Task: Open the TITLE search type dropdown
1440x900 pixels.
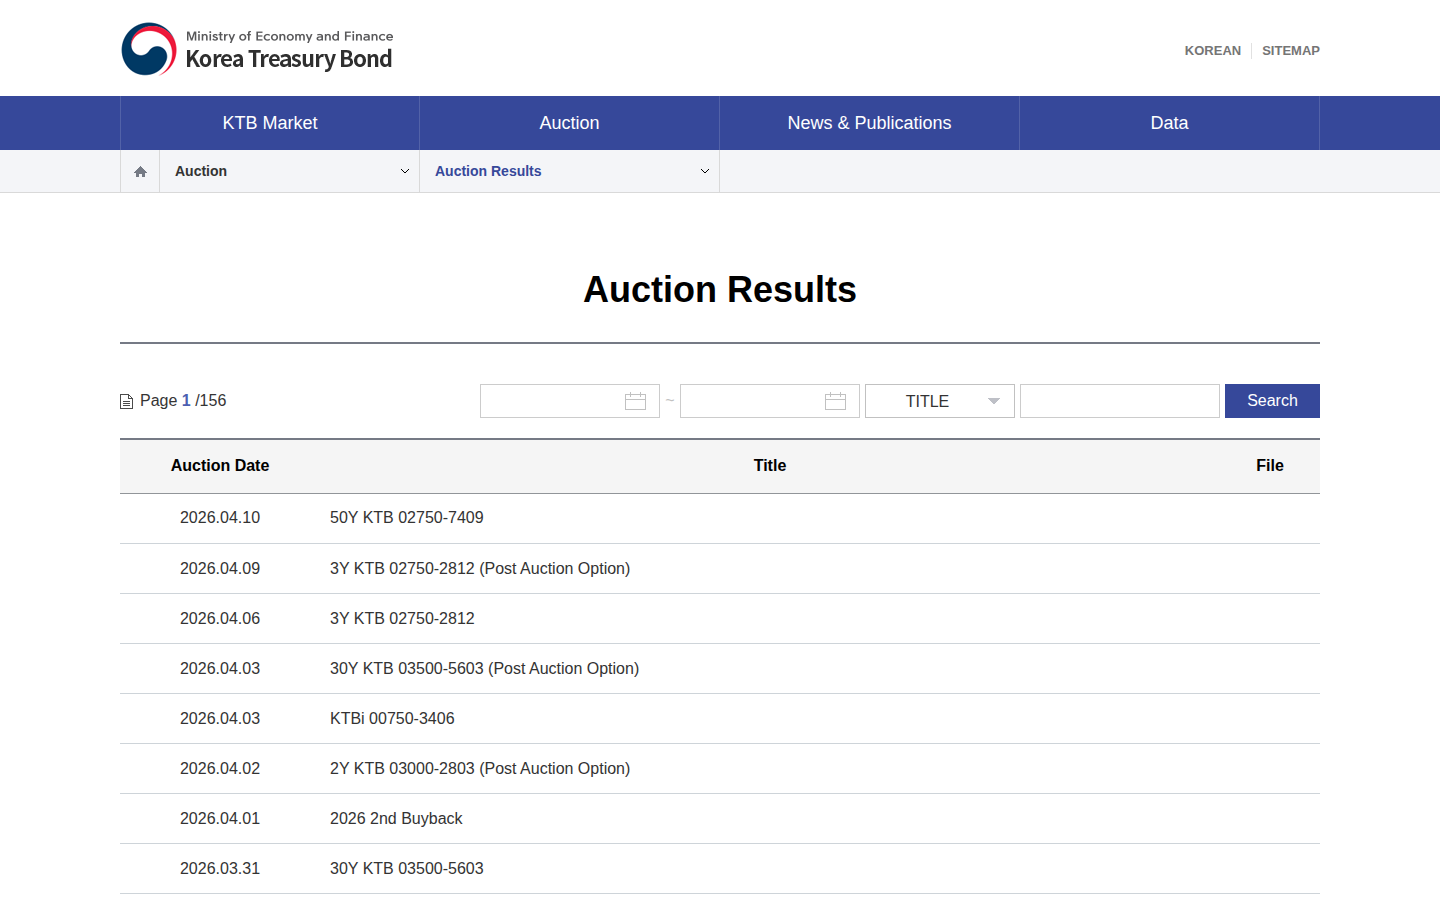Action: coord(940,401)
